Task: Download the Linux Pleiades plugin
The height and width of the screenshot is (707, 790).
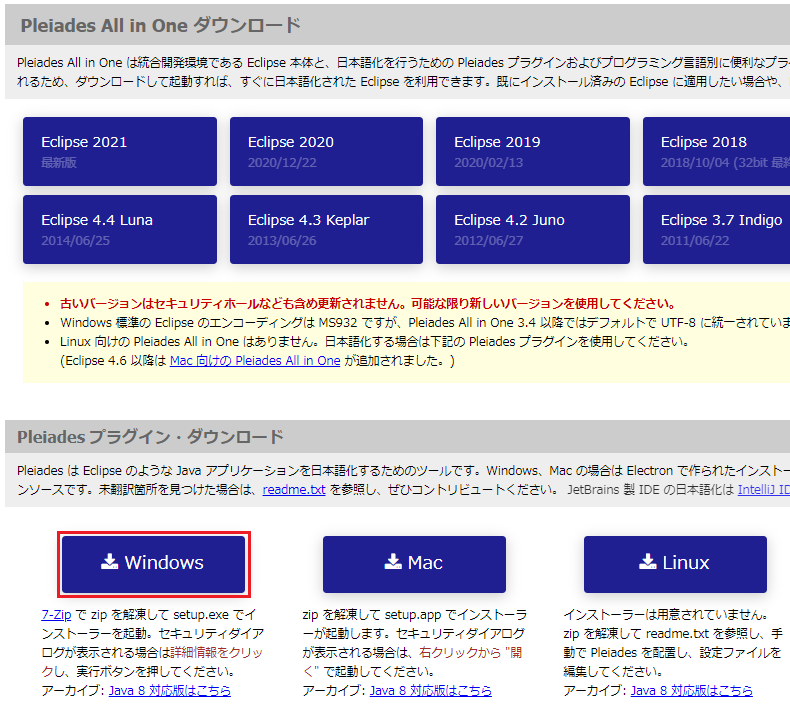Action: [675, 564]
